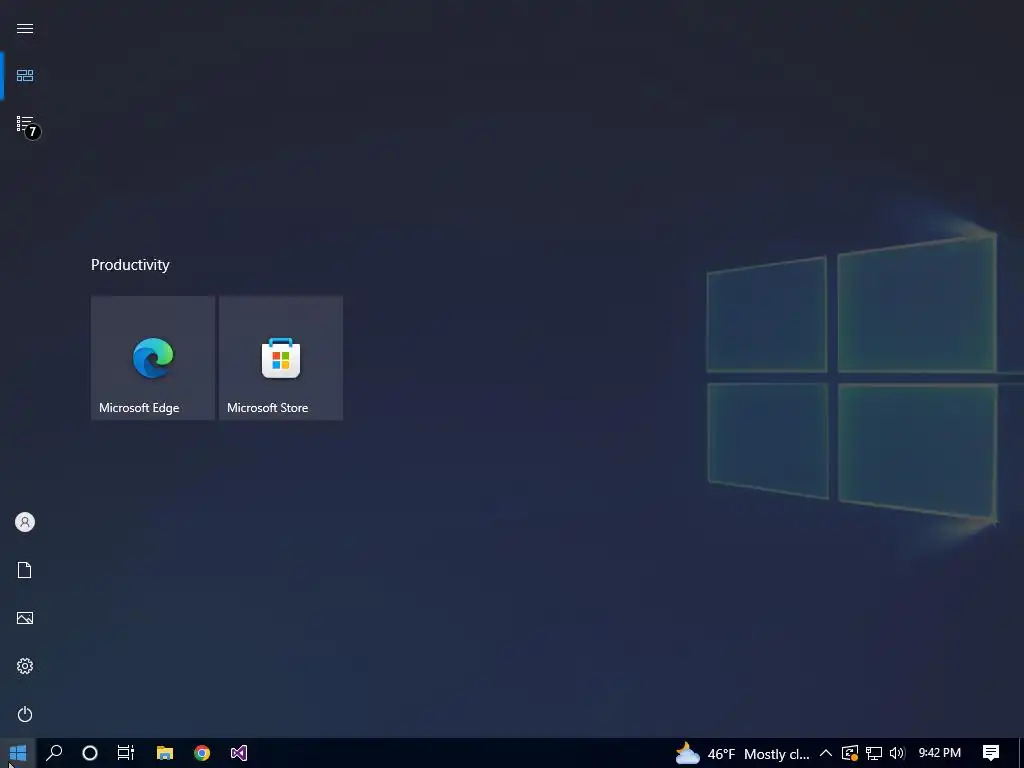The width and height of the screenshot is (1024, 768).
Task: Open File Explorer from the taskbar
Action: (165, 753)
